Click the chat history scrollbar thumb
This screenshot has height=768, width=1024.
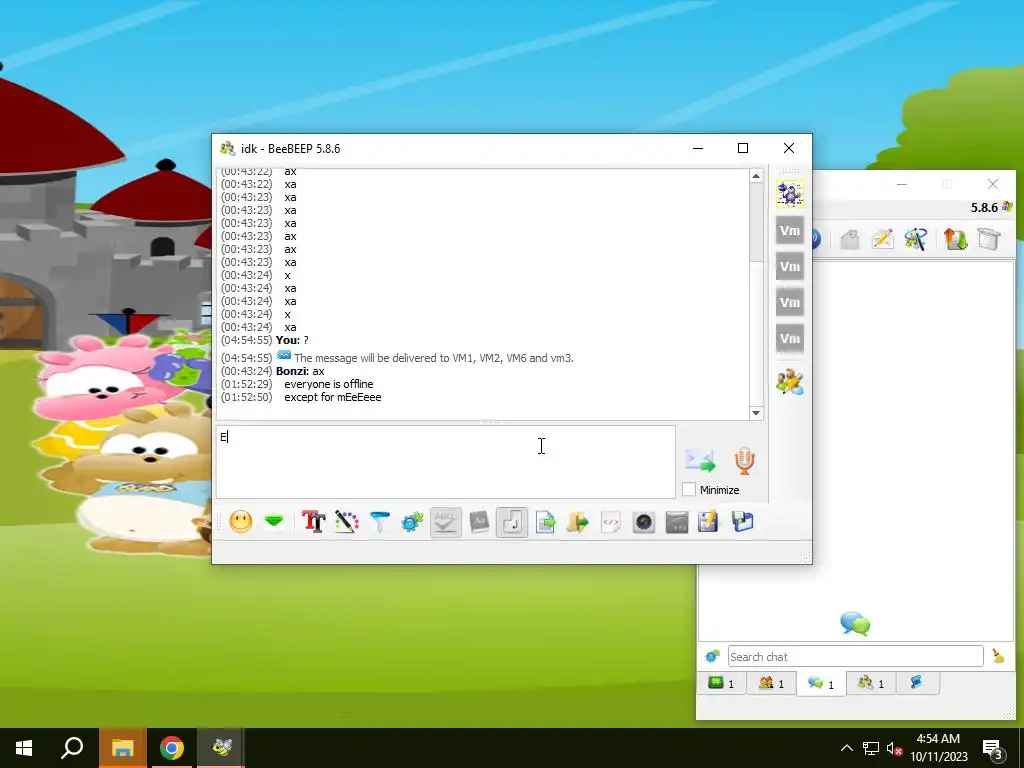click(x=756, y=222)
